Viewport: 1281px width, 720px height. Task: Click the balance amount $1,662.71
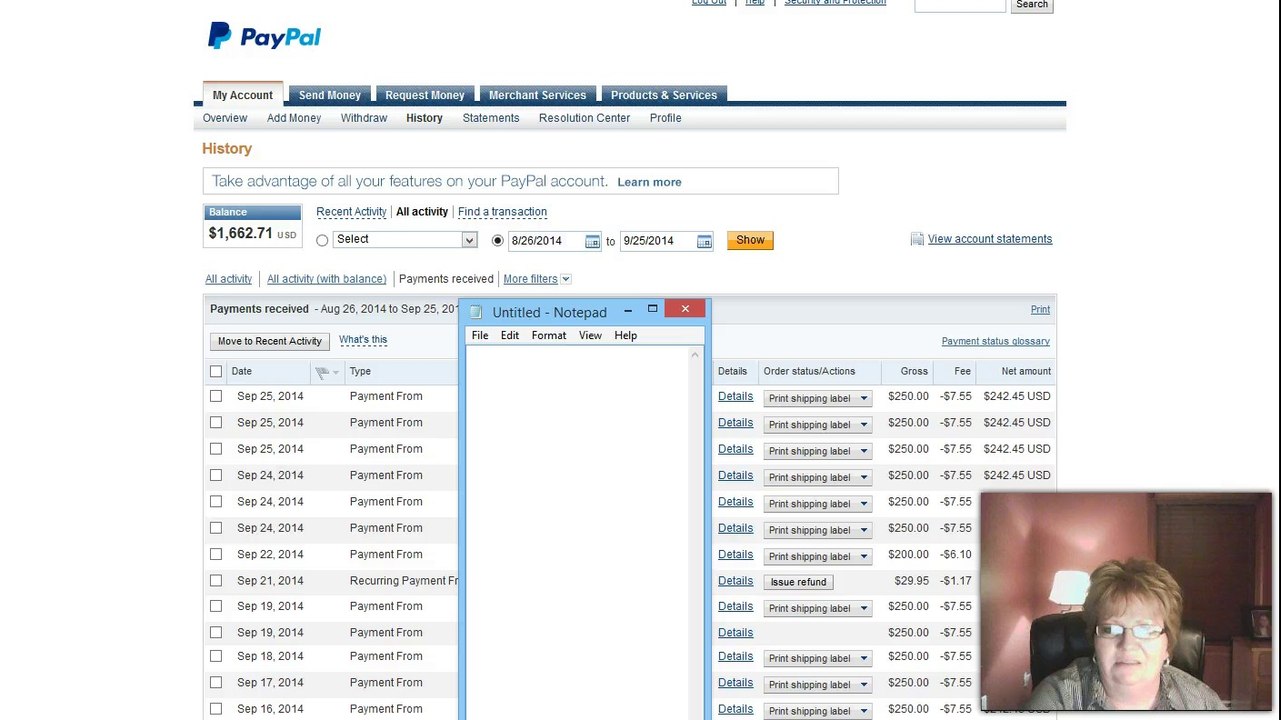240,233
